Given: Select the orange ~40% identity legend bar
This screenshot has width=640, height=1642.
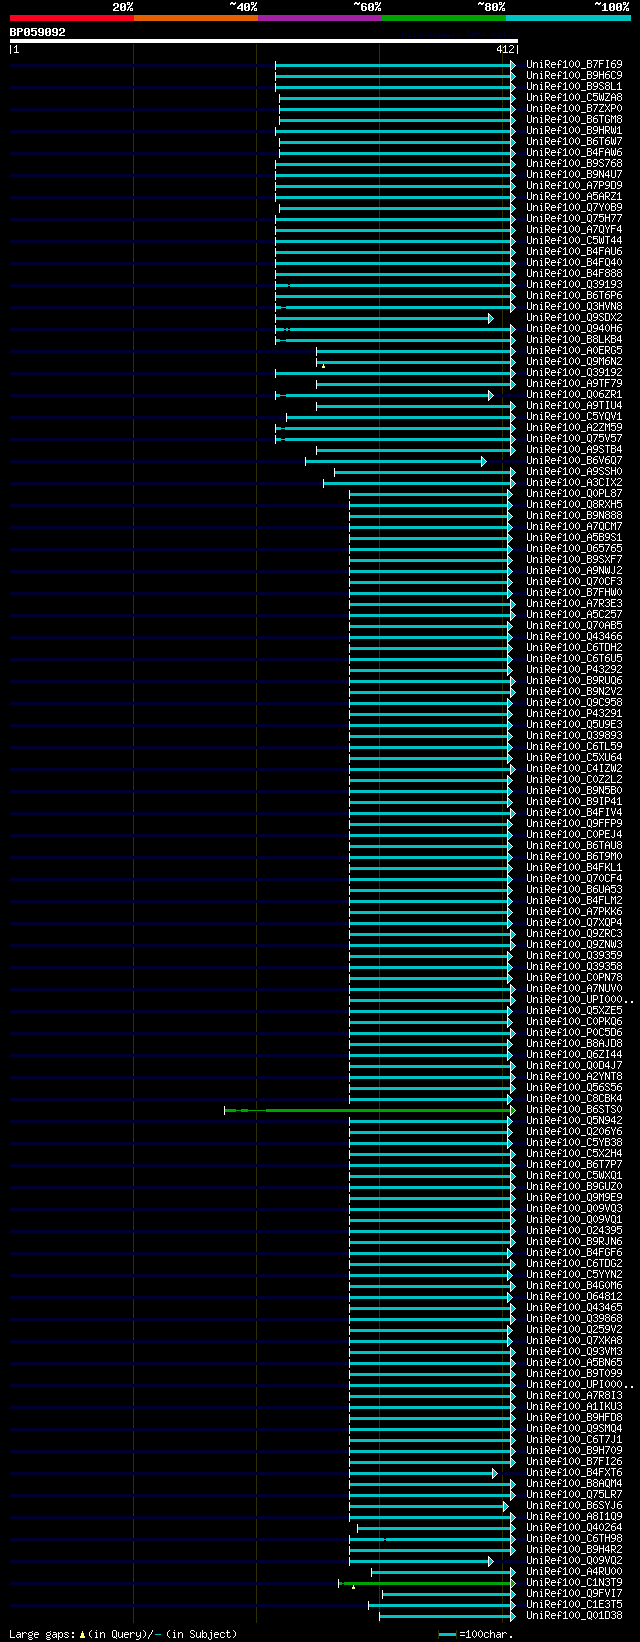Looking at the screenshot, I should pos(195,17).
